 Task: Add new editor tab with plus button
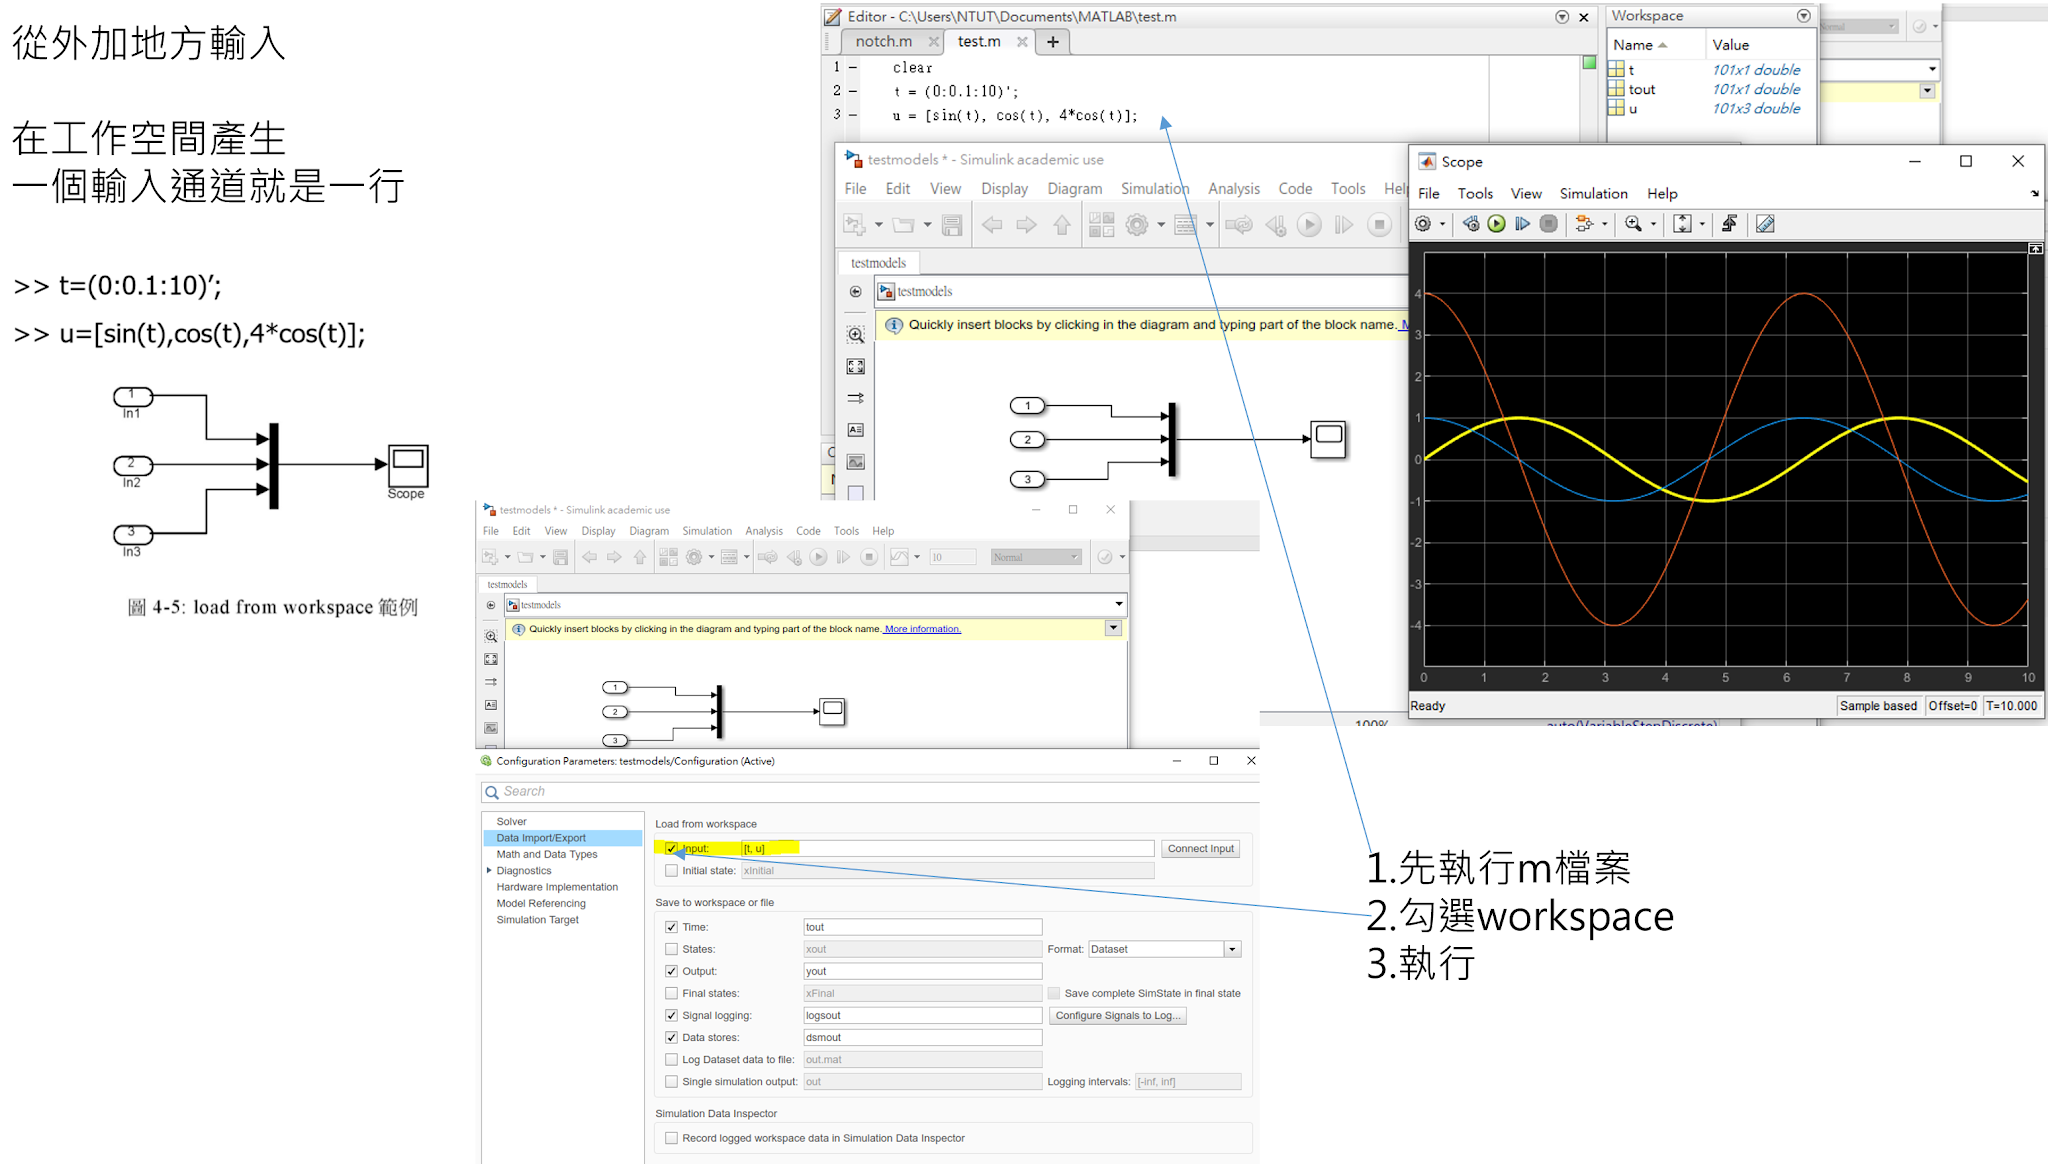coord(1053,42)
